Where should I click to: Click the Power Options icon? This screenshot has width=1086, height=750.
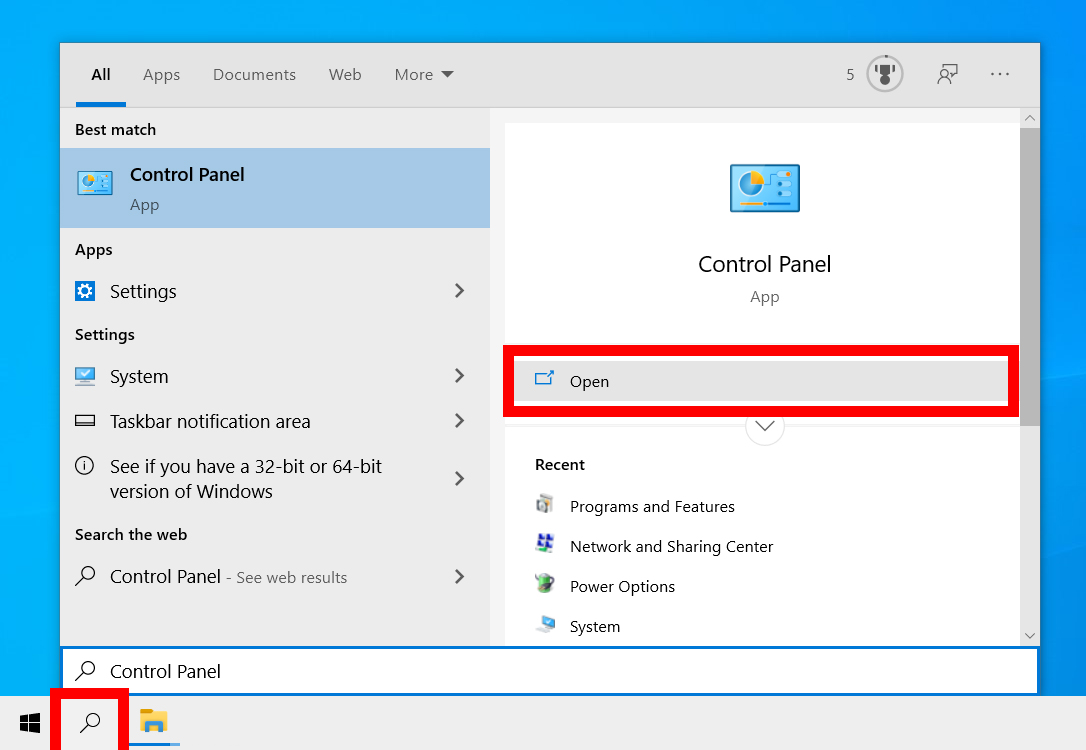point(545,583)
